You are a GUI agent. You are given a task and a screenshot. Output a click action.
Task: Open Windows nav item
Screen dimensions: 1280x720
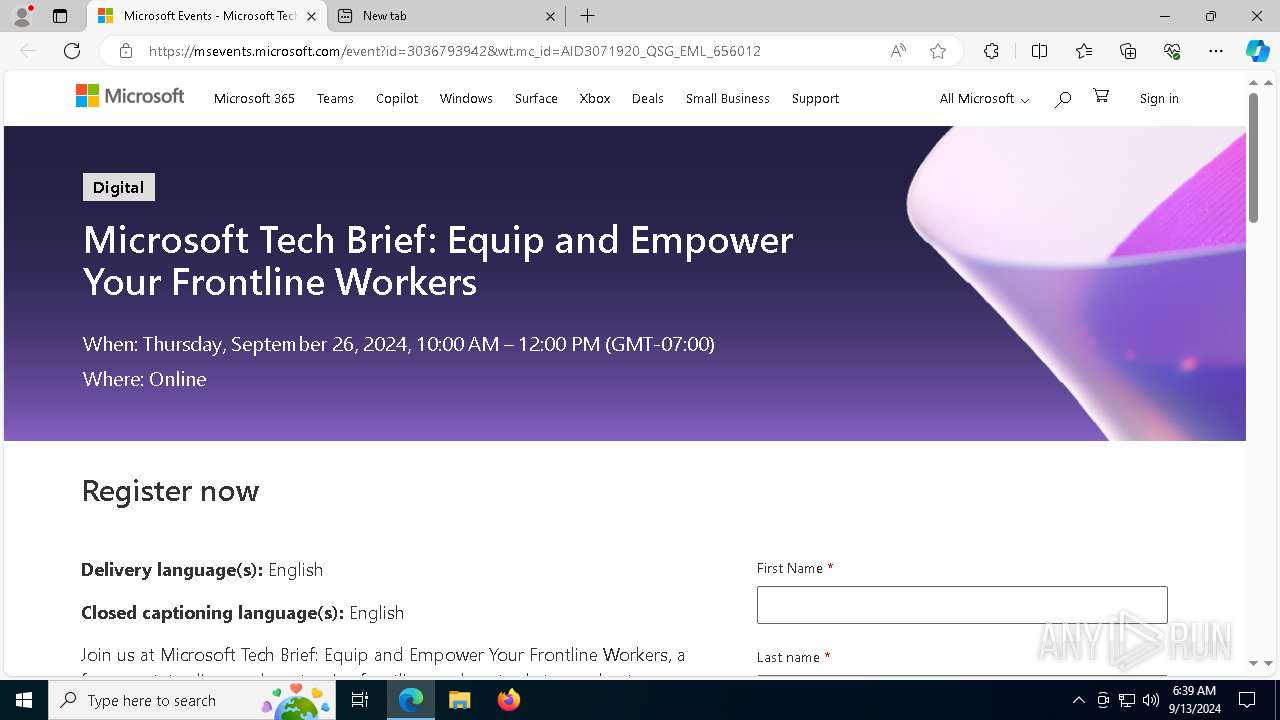point(466,98)
